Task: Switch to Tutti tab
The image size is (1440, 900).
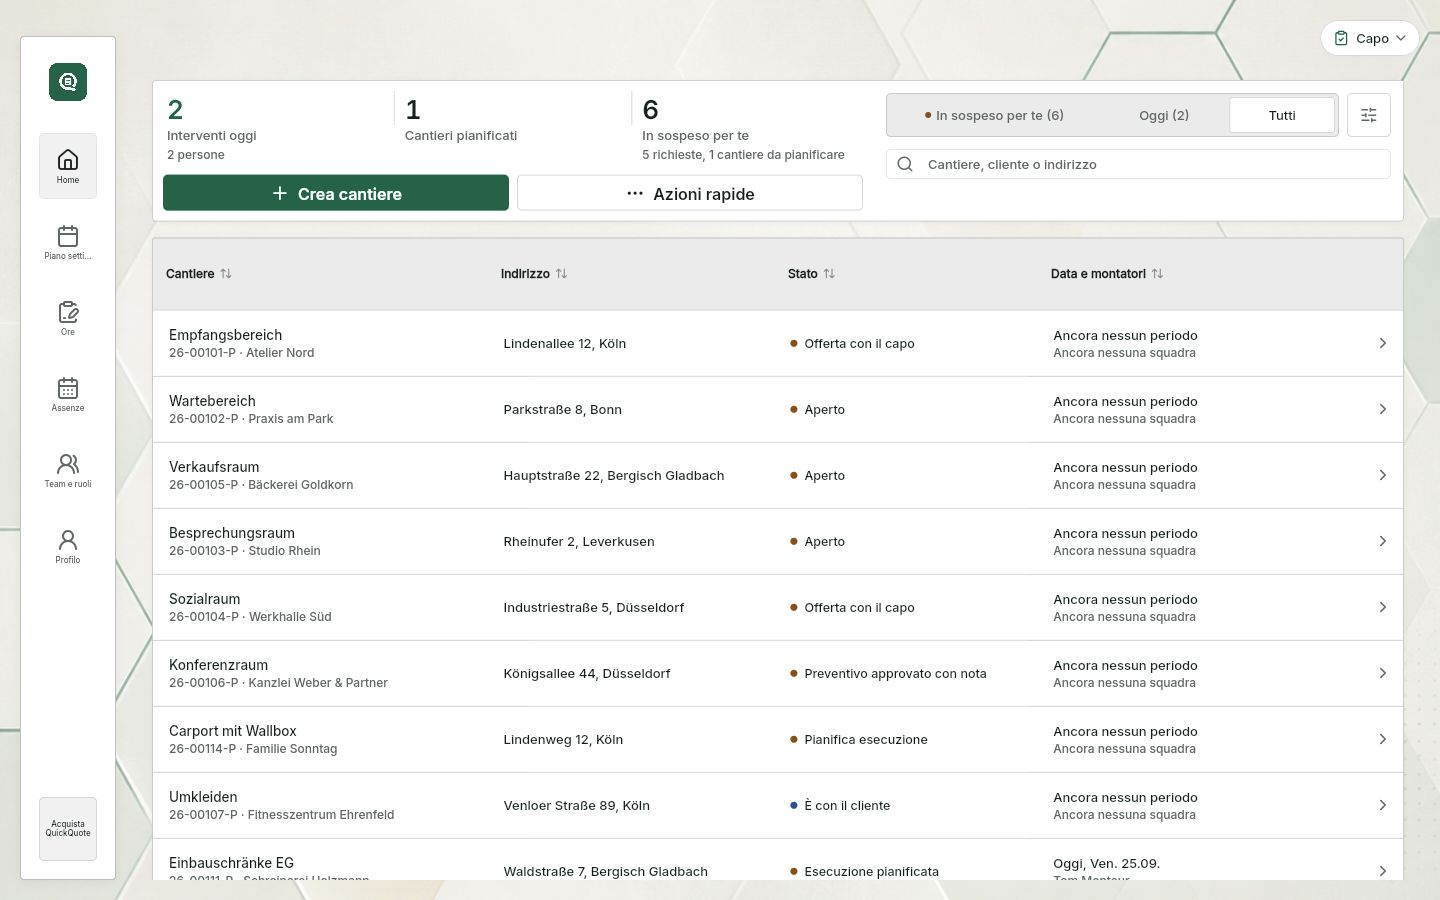Action: tap(1282, 115)
